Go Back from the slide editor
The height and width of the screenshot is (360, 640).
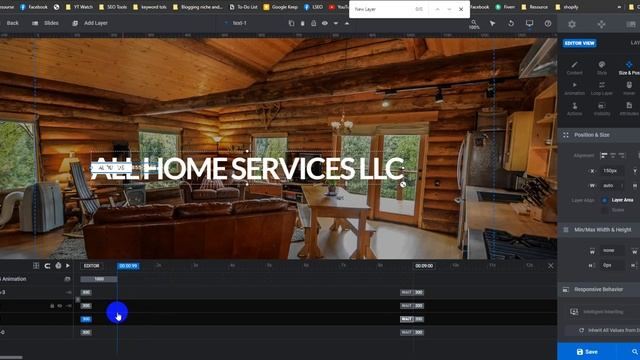point(12,23)
